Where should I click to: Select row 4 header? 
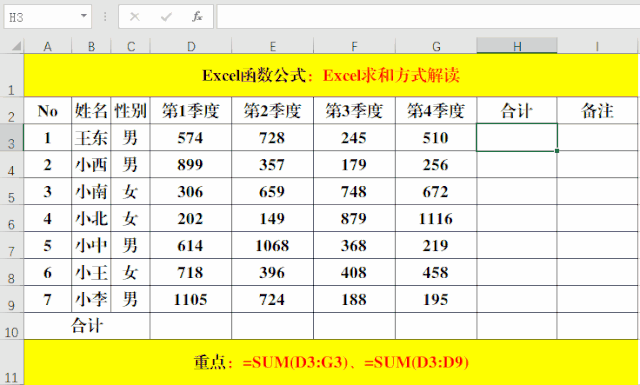pos(11,164)
